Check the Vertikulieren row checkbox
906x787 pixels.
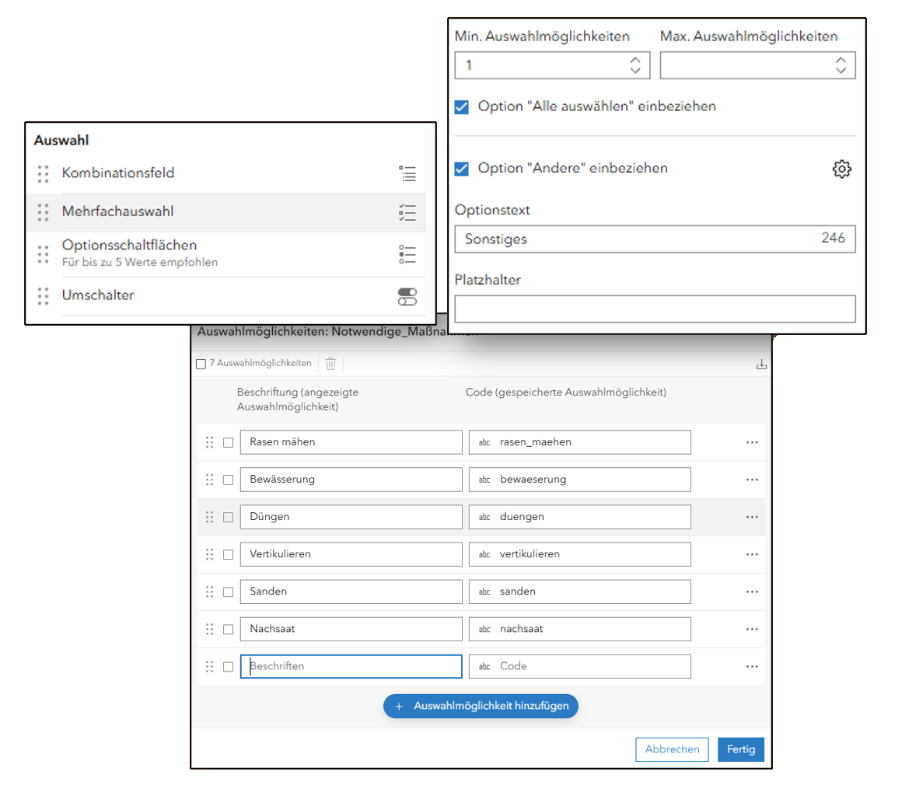click(x=228, y=555)
